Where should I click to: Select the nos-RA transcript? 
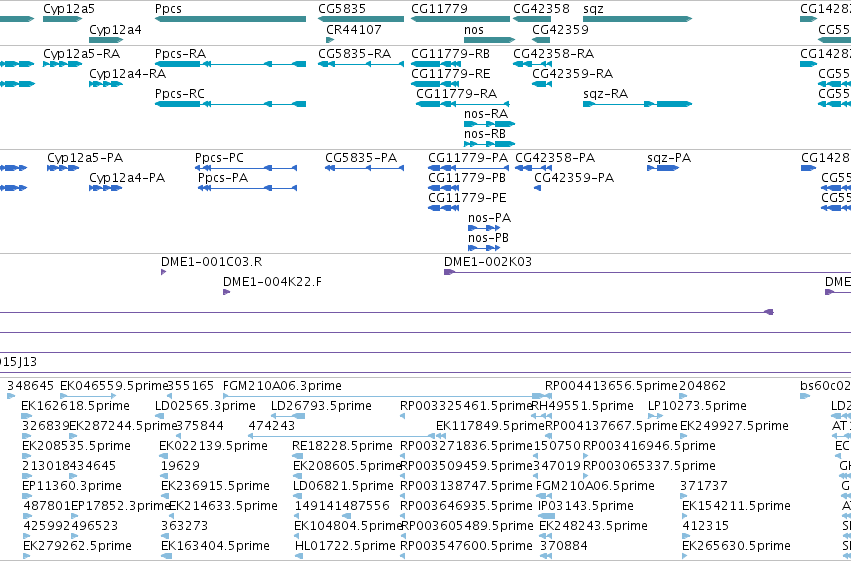click(490, 124)
